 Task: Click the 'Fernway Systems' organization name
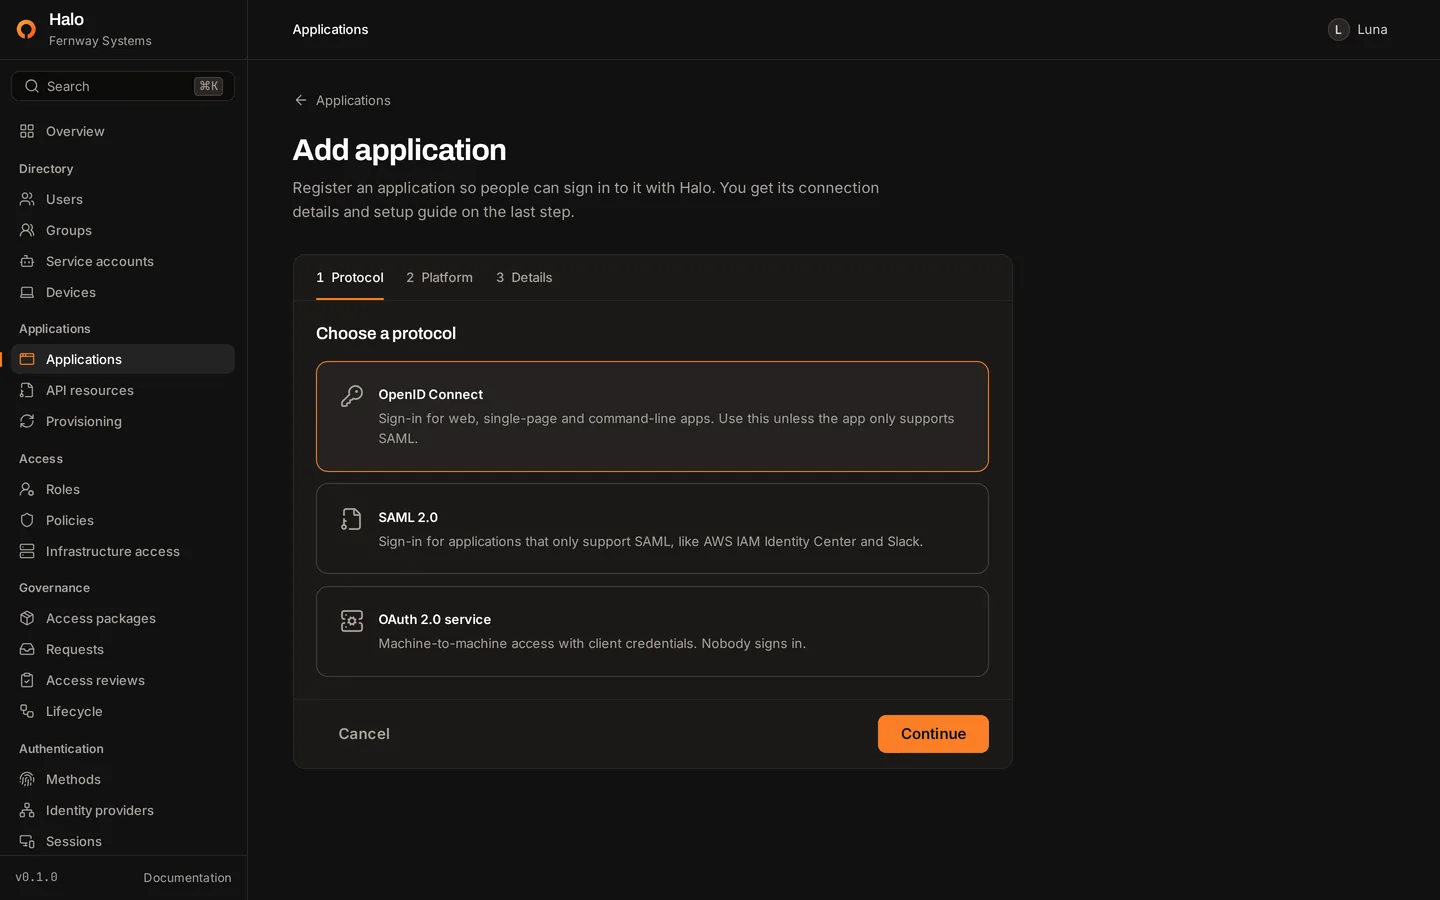click(100, 41)
